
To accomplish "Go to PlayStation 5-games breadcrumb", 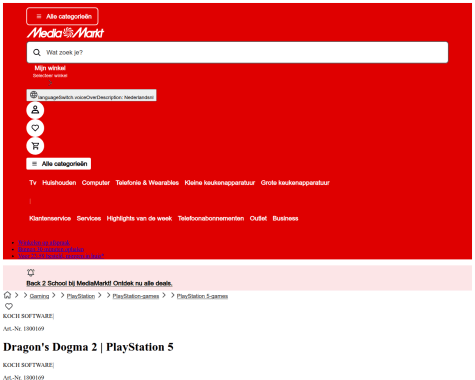I will coord(202,296).
